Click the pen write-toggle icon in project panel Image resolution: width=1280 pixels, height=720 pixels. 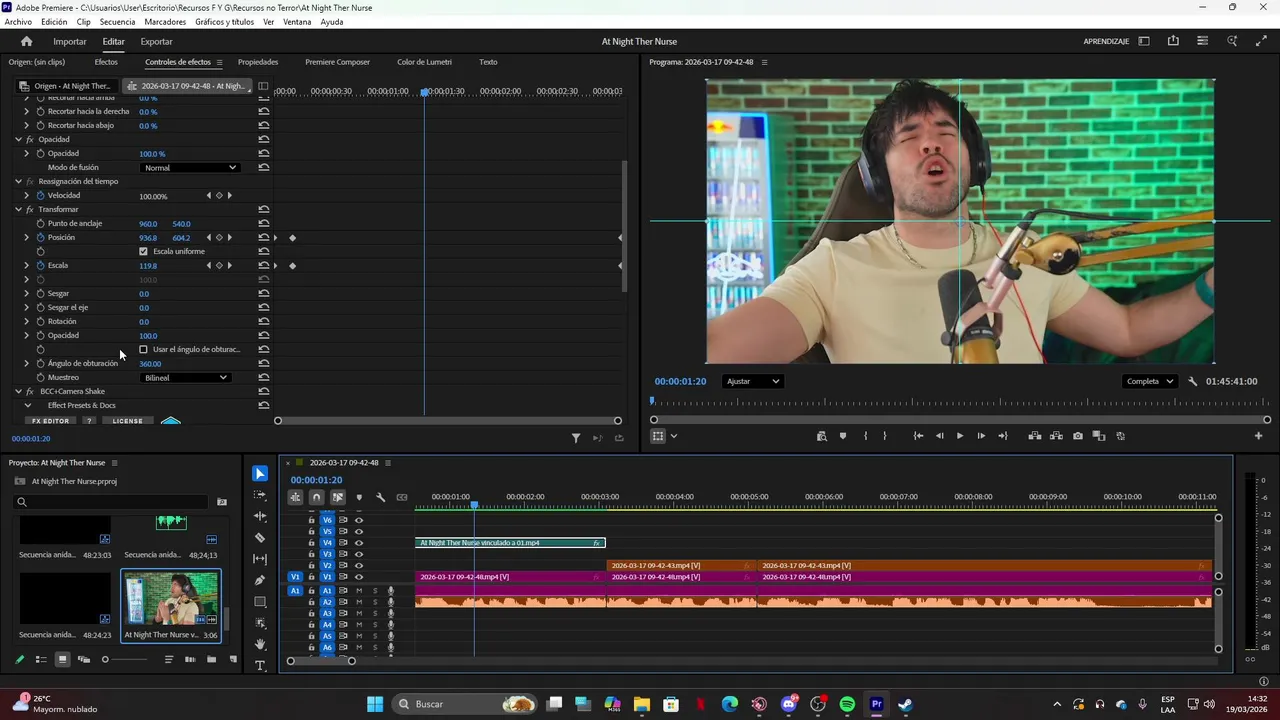(x=19, y=659)
